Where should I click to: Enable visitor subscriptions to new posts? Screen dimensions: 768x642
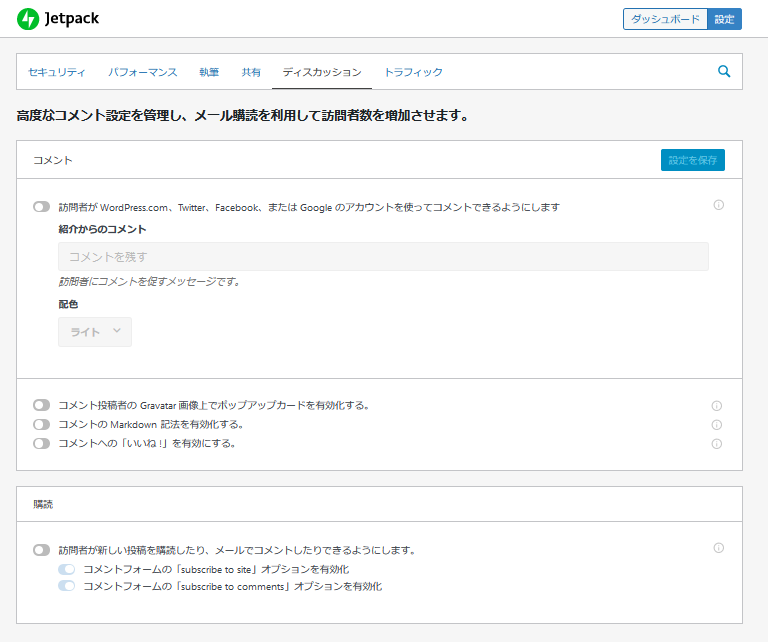pos(41,550)
